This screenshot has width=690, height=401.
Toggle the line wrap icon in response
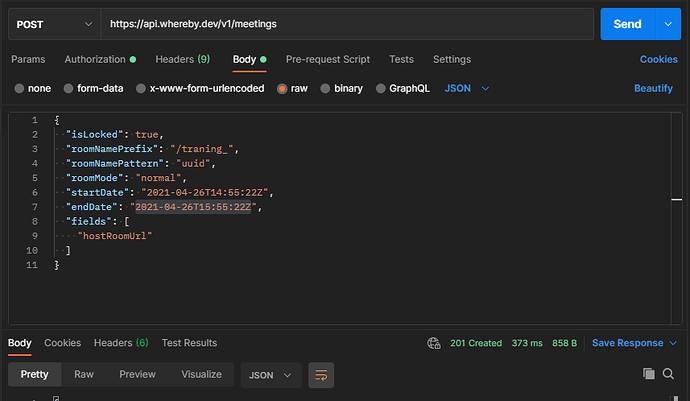pos(321,375)
